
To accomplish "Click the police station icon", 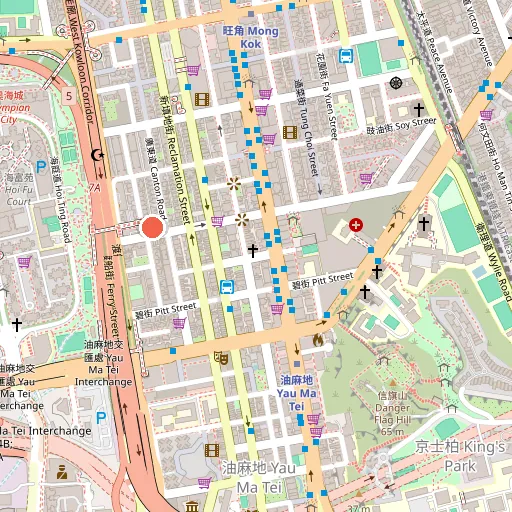I will [62, 472].
